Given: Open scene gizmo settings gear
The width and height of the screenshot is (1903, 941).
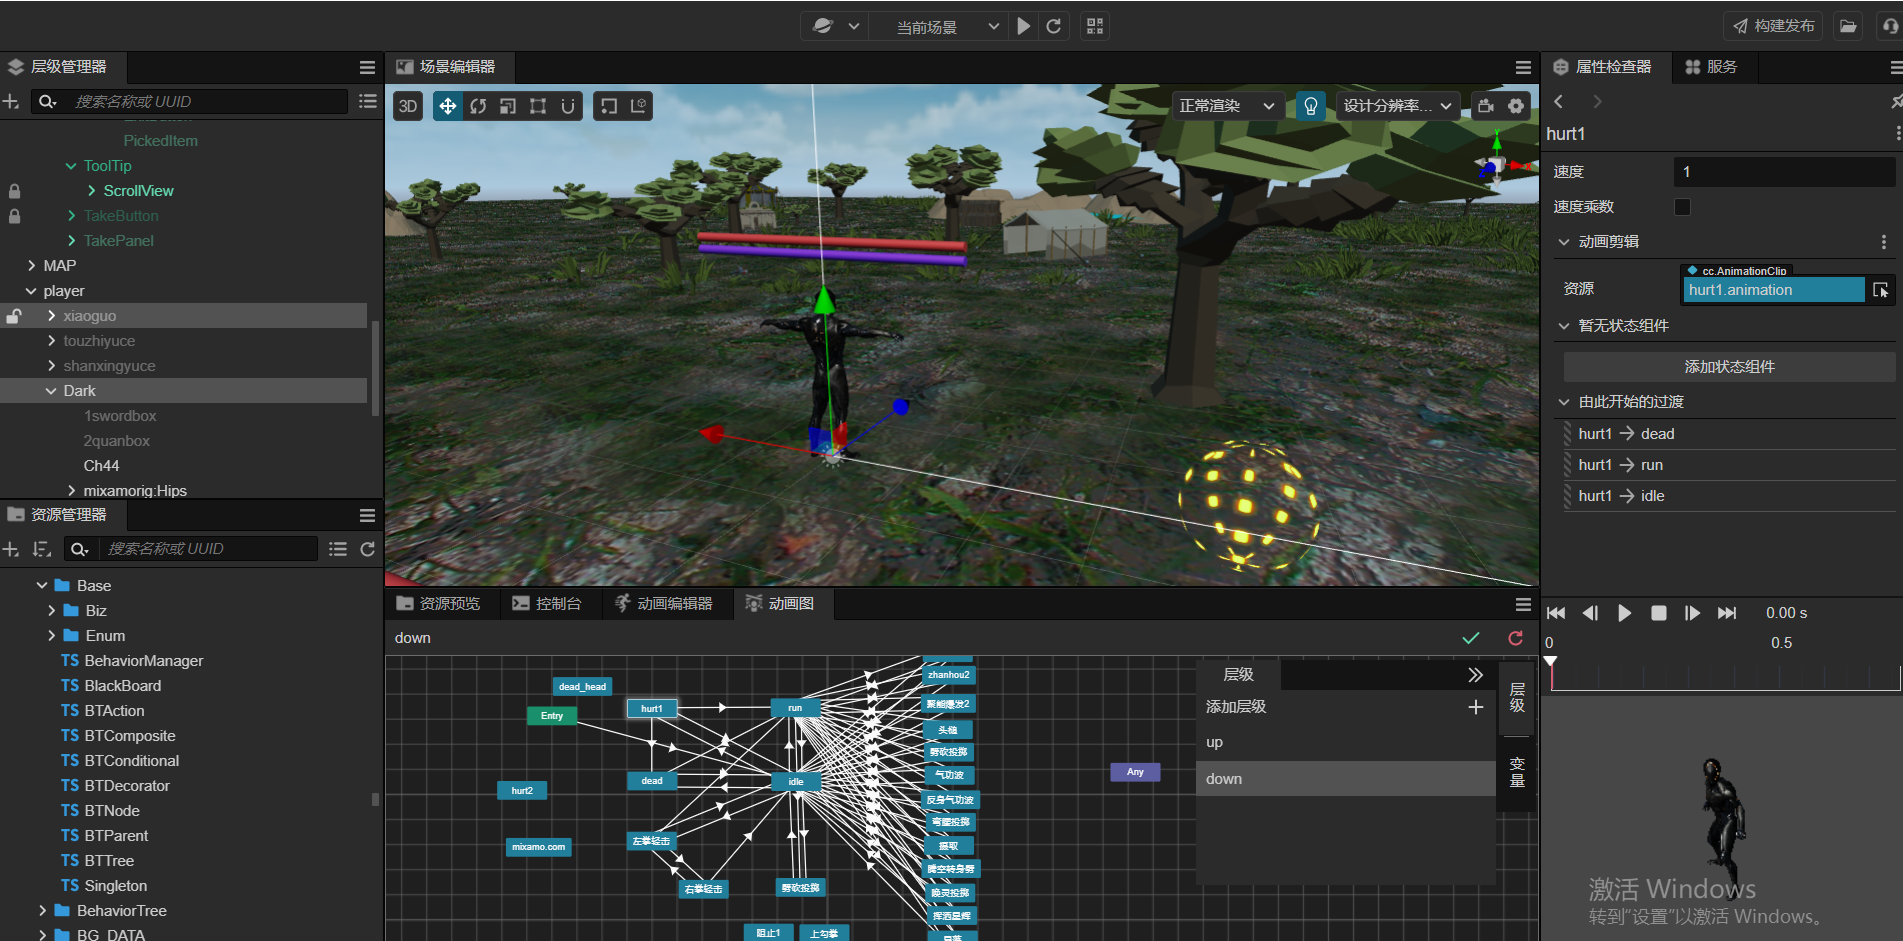Looking at the screenshot, I should pos(1516,106).
